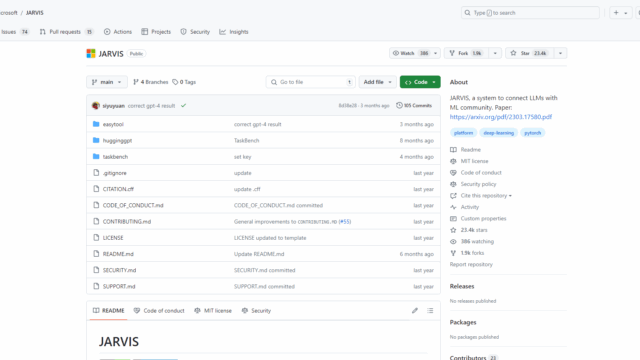Open the Actions tab
The height and width of the screenshot is (360, 640).
click(x=118, y=32)
